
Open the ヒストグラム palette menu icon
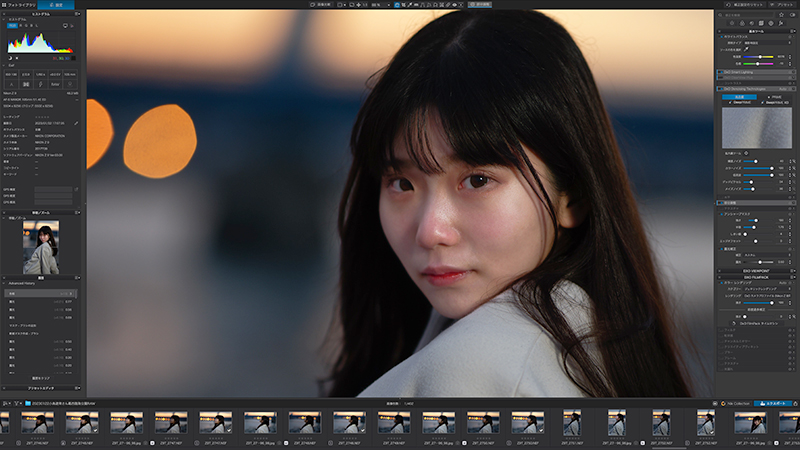pyautogui.click(x=77, y=14)
